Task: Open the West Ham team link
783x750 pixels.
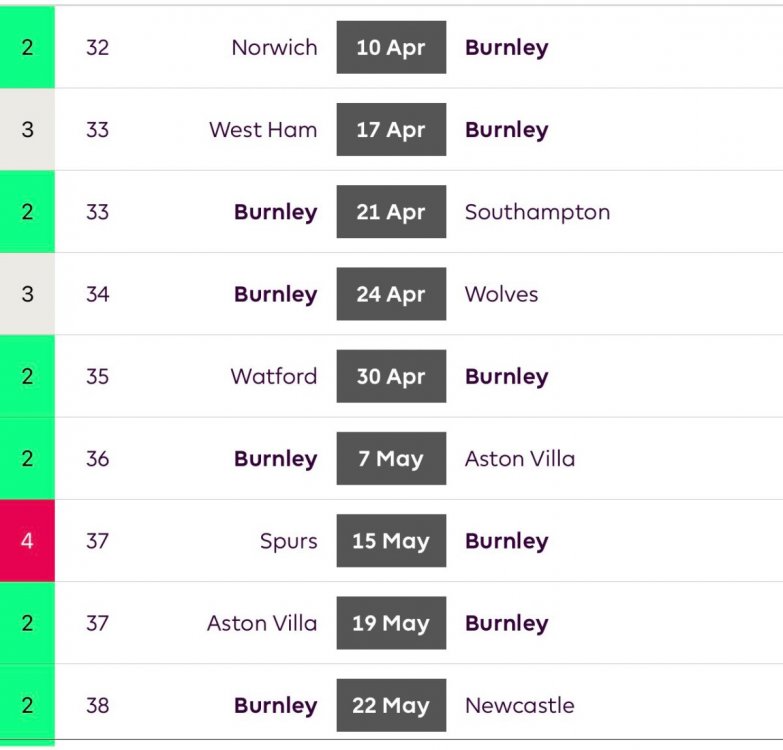Action: coord(263,130)
